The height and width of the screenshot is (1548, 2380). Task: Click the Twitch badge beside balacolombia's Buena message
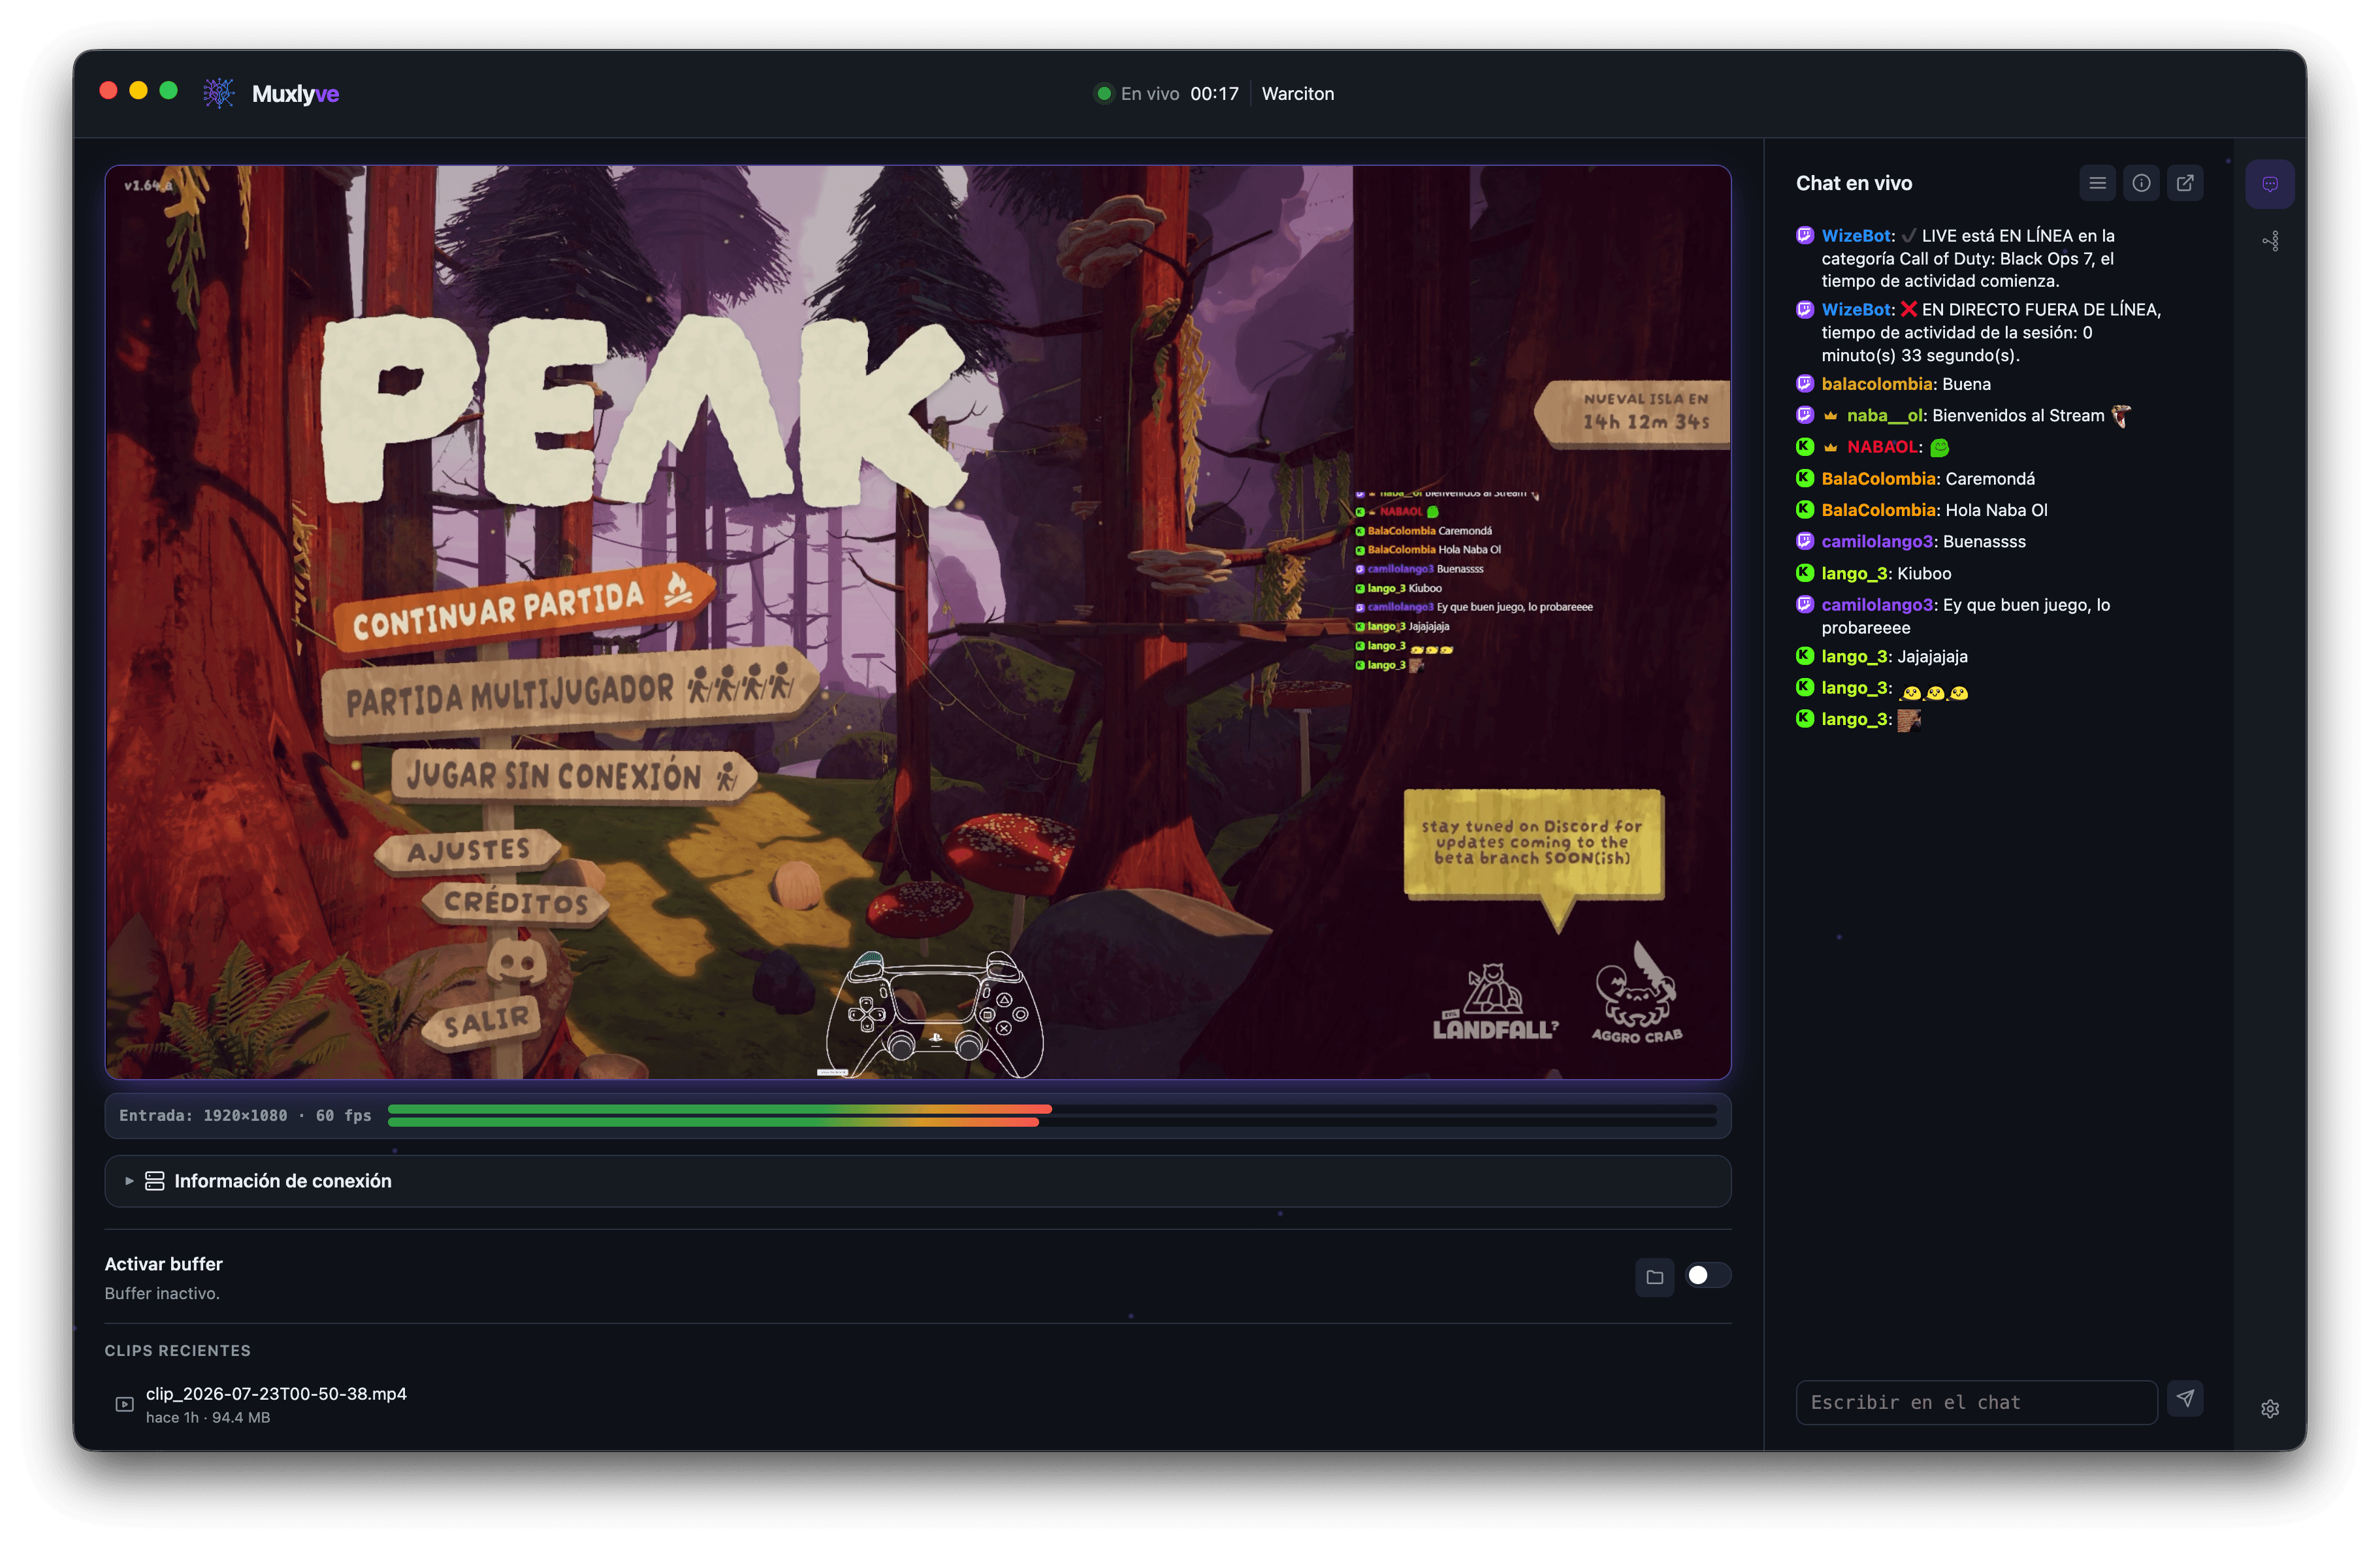pyautogui.click(x=1805, y=383)
